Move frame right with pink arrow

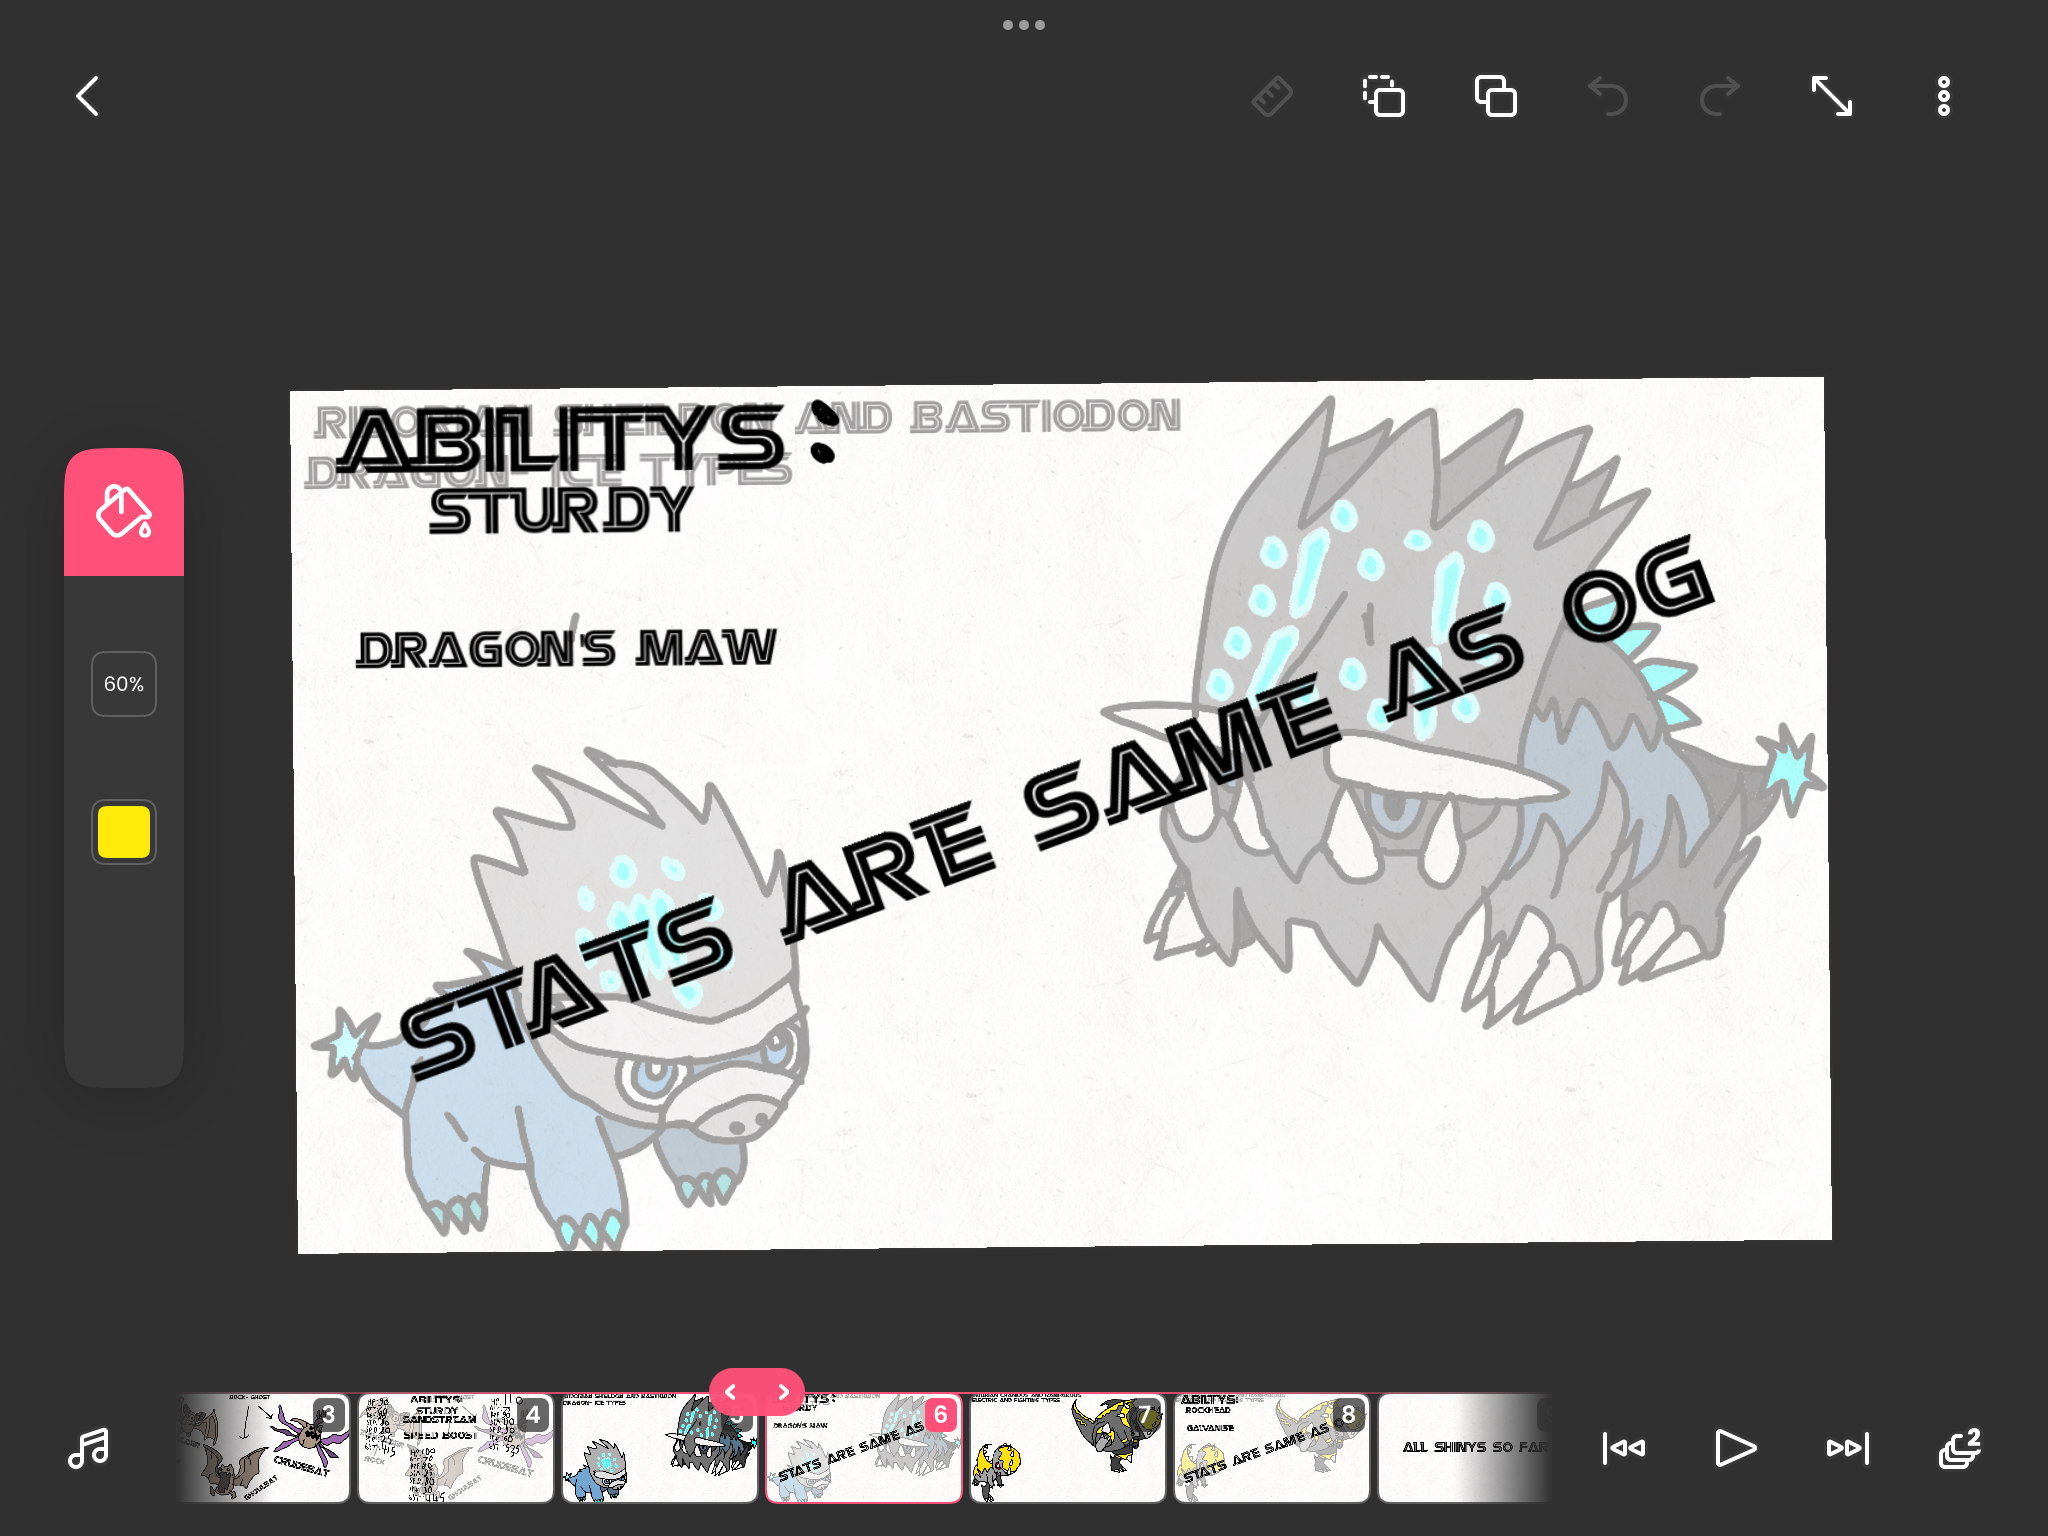pos(783,1392)
